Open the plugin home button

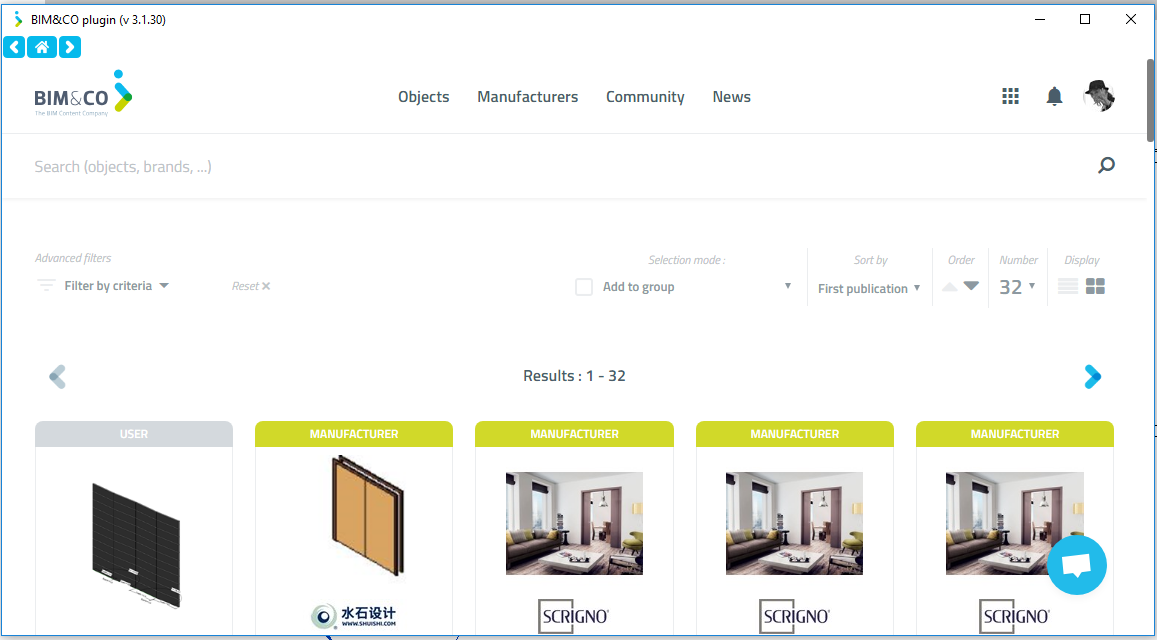tap(42, 47)
